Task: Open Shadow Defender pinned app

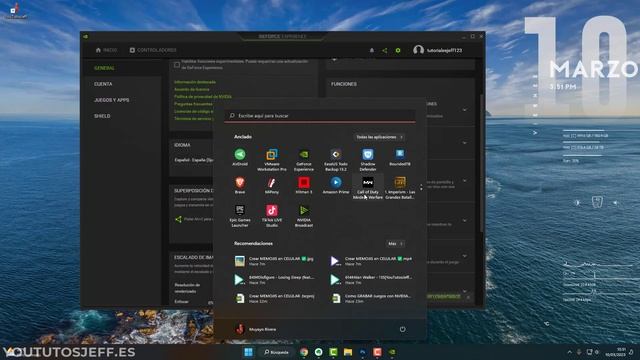Action: [x=368, y=160]
